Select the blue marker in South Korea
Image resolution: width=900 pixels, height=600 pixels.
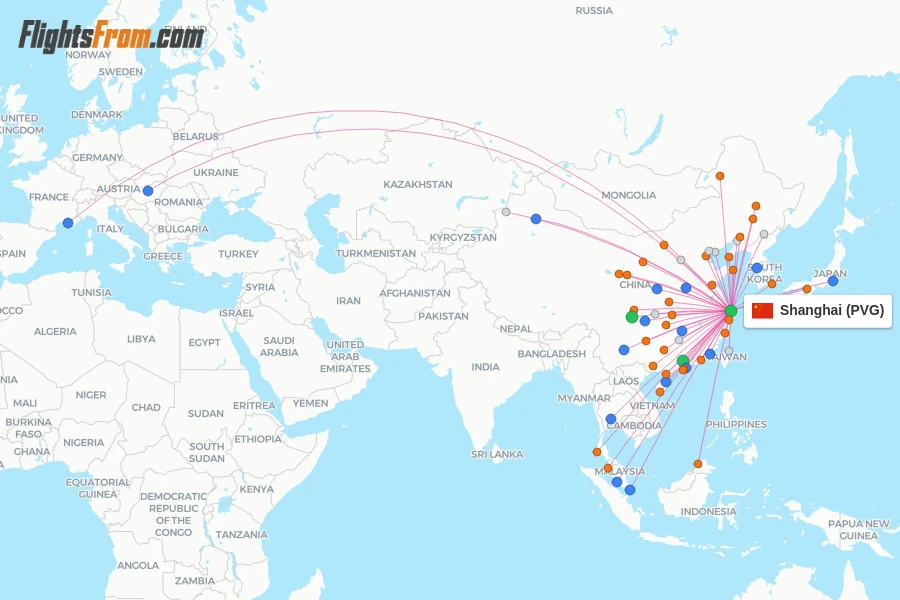pos(757,268)
